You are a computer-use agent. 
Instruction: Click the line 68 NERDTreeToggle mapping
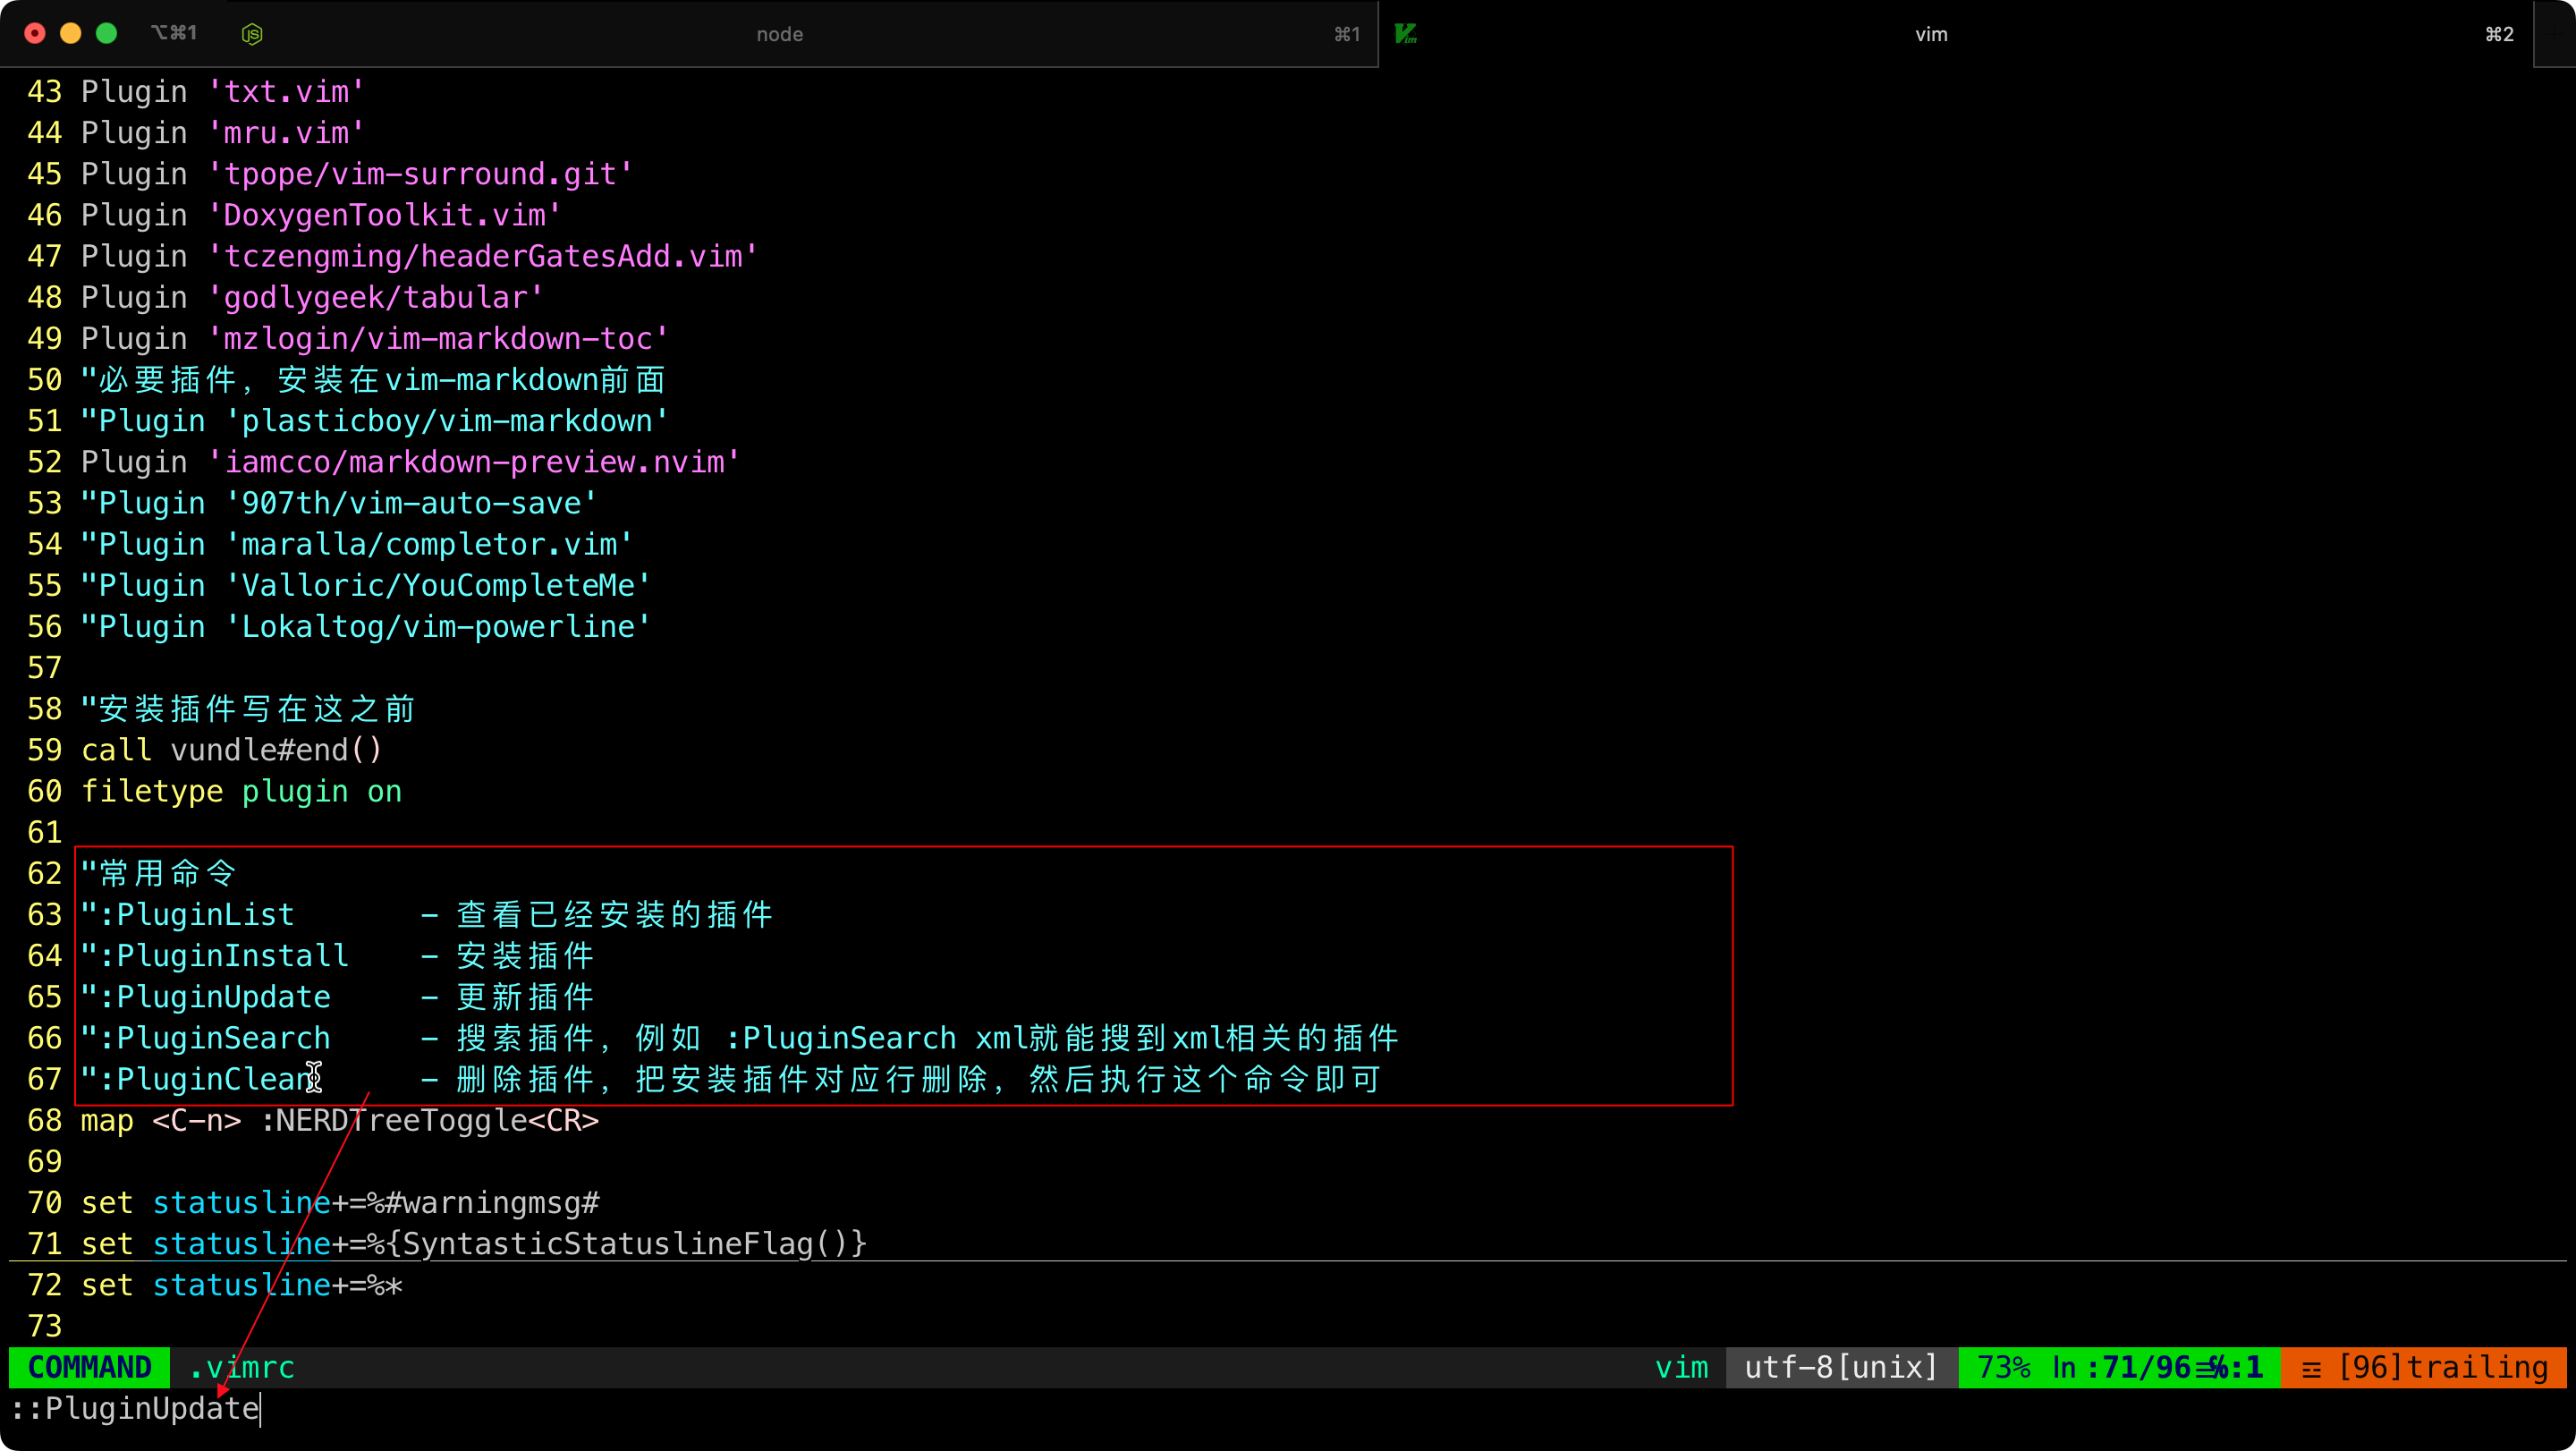point(339,1120)
